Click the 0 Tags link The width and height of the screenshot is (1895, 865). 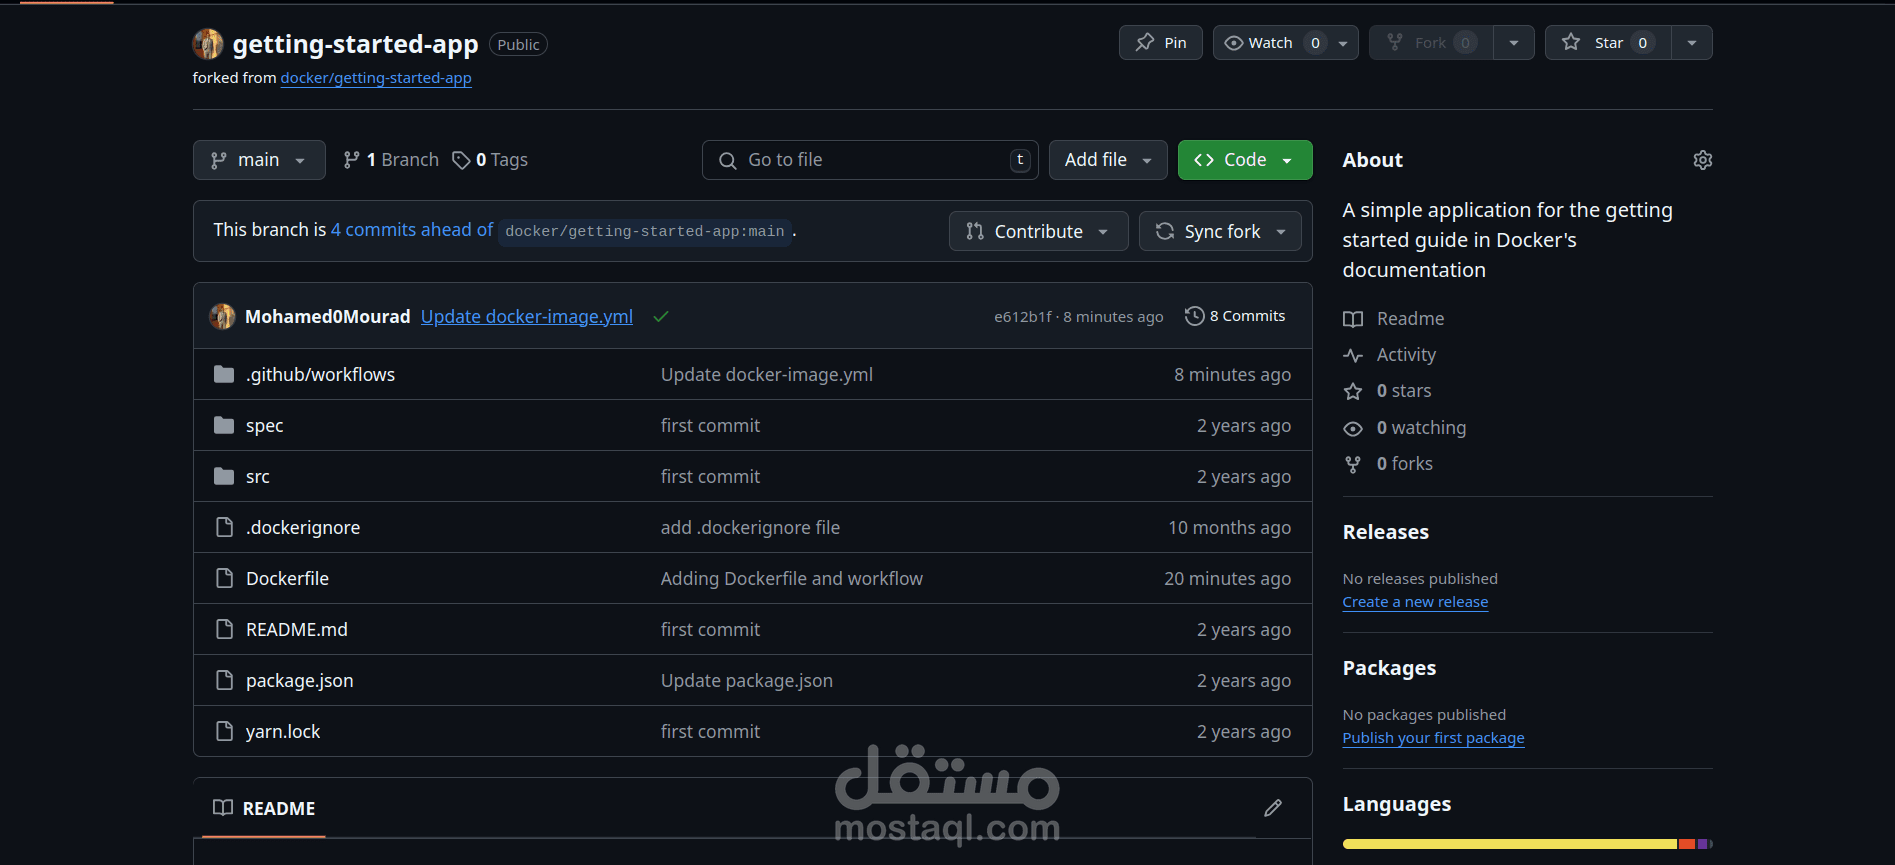coord(490,160)
